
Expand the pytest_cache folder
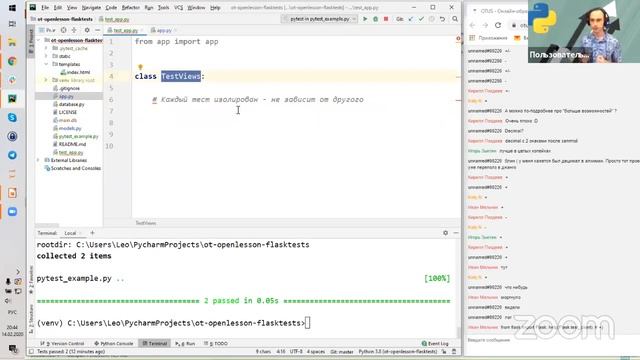tap(46, 48)
